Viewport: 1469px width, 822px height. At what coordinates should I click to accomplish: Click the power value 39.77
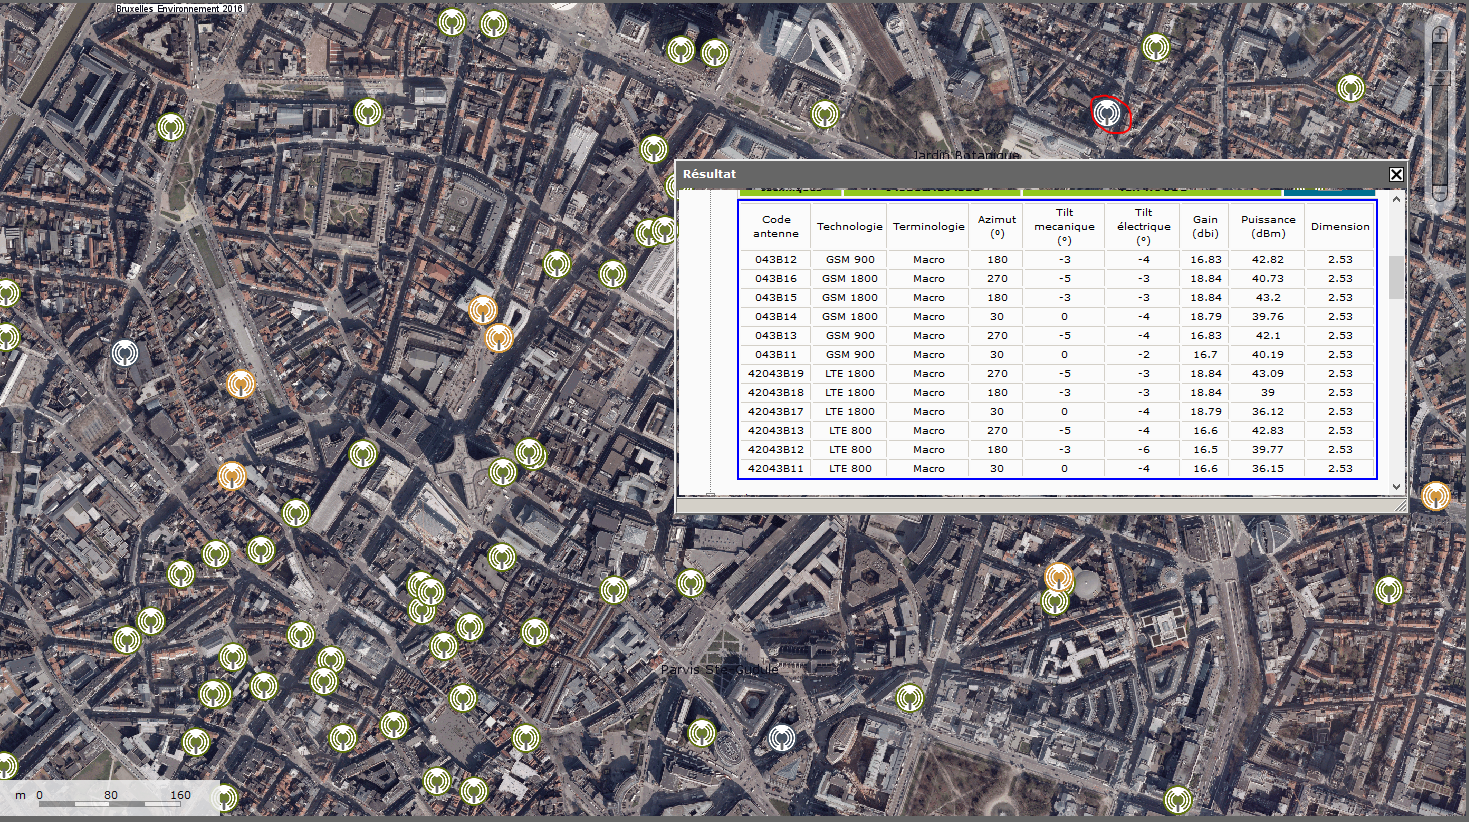[x=1268, y=450]
